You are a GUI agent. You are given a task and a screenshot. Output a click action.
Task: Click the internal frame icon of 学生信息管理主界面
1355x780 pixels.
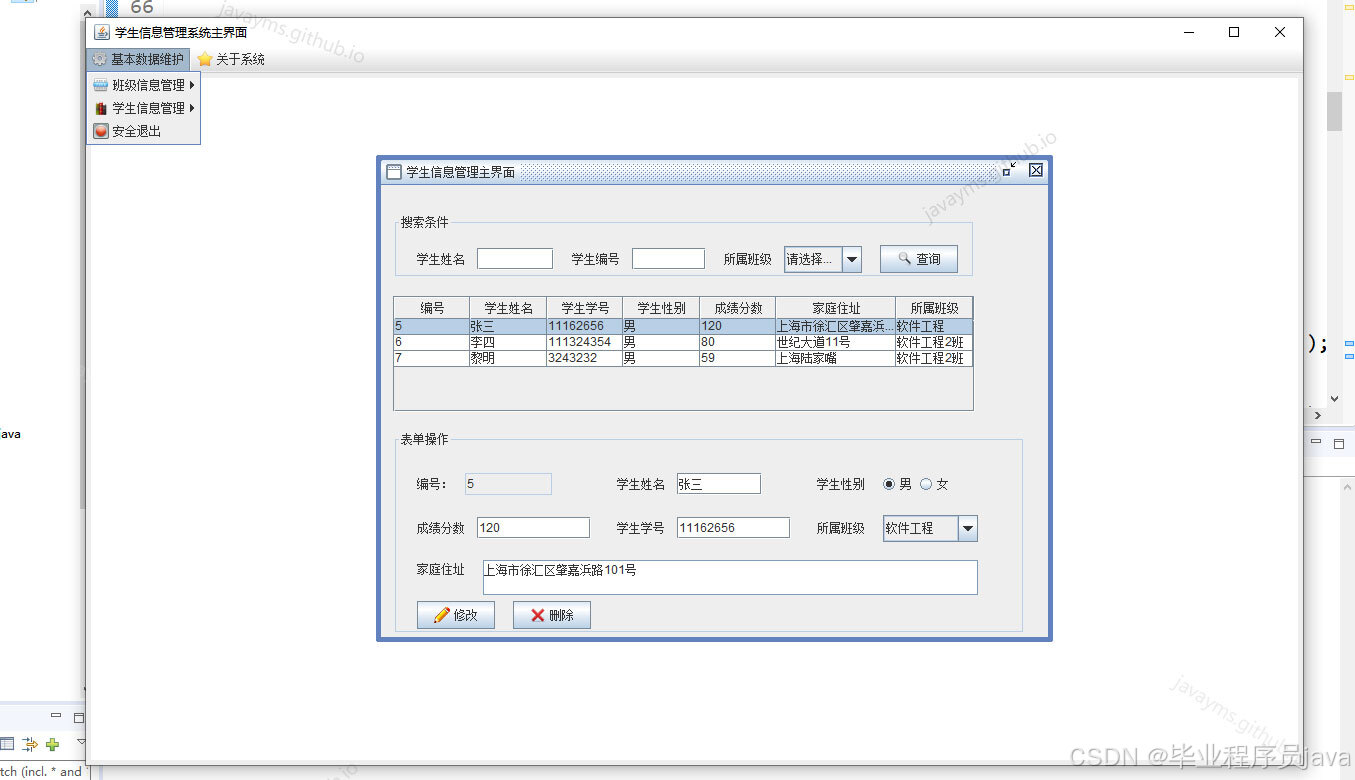(394, 171)
